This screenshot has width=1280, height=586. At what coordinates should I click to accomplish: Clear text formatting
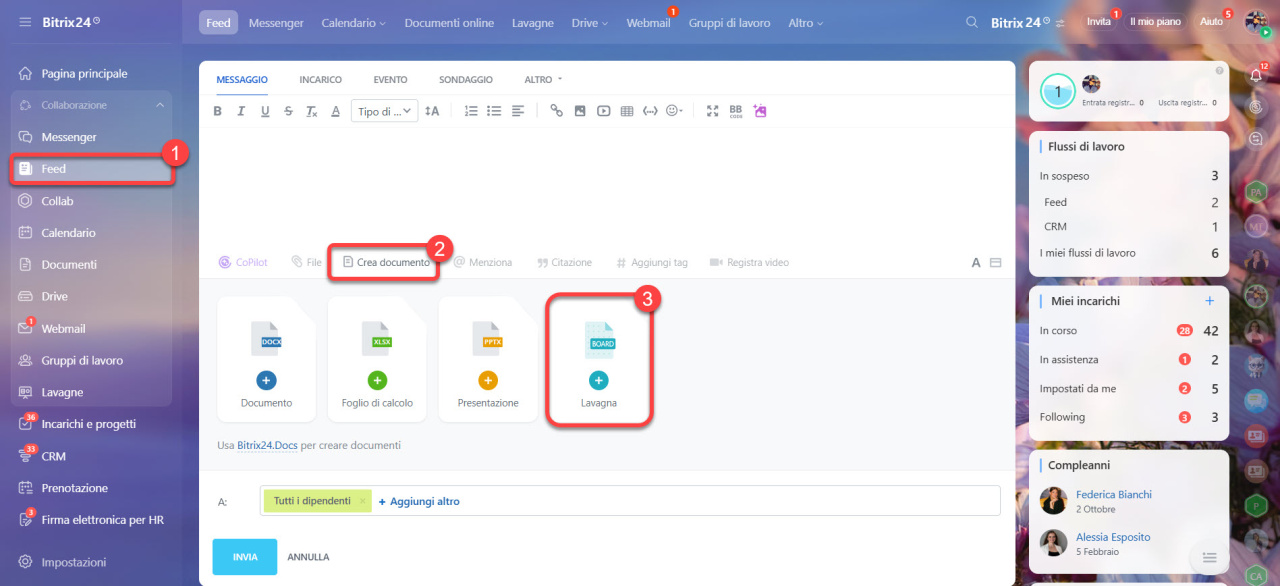point(312,111)
